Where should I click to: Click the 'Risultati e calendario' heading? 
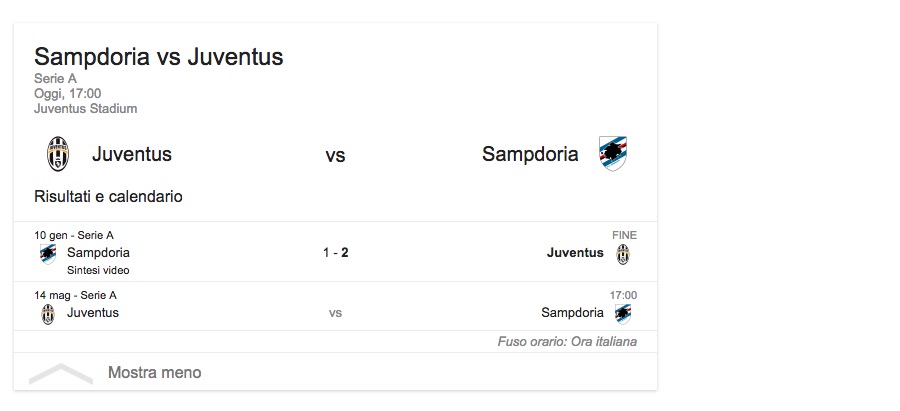(108, 197)
